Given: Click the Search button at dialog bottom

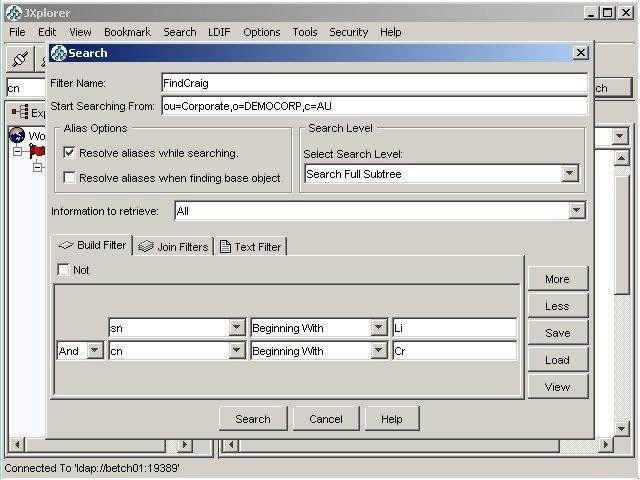Looking at the screenshot, I should [253, 419].
